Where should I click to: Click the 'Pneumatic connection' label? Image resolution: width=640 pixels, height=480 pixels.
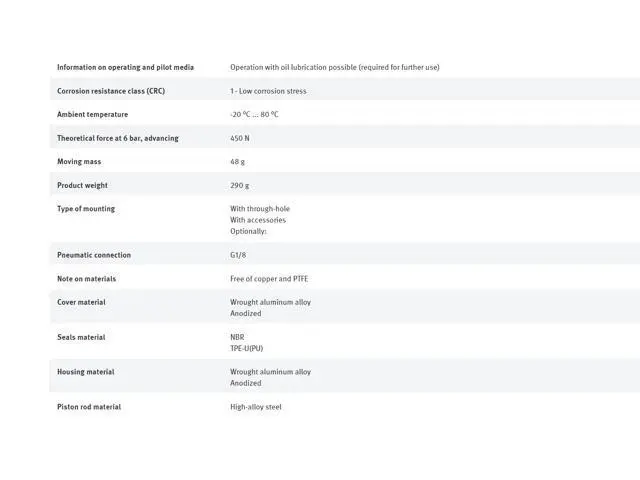click(x=94, y=255)
